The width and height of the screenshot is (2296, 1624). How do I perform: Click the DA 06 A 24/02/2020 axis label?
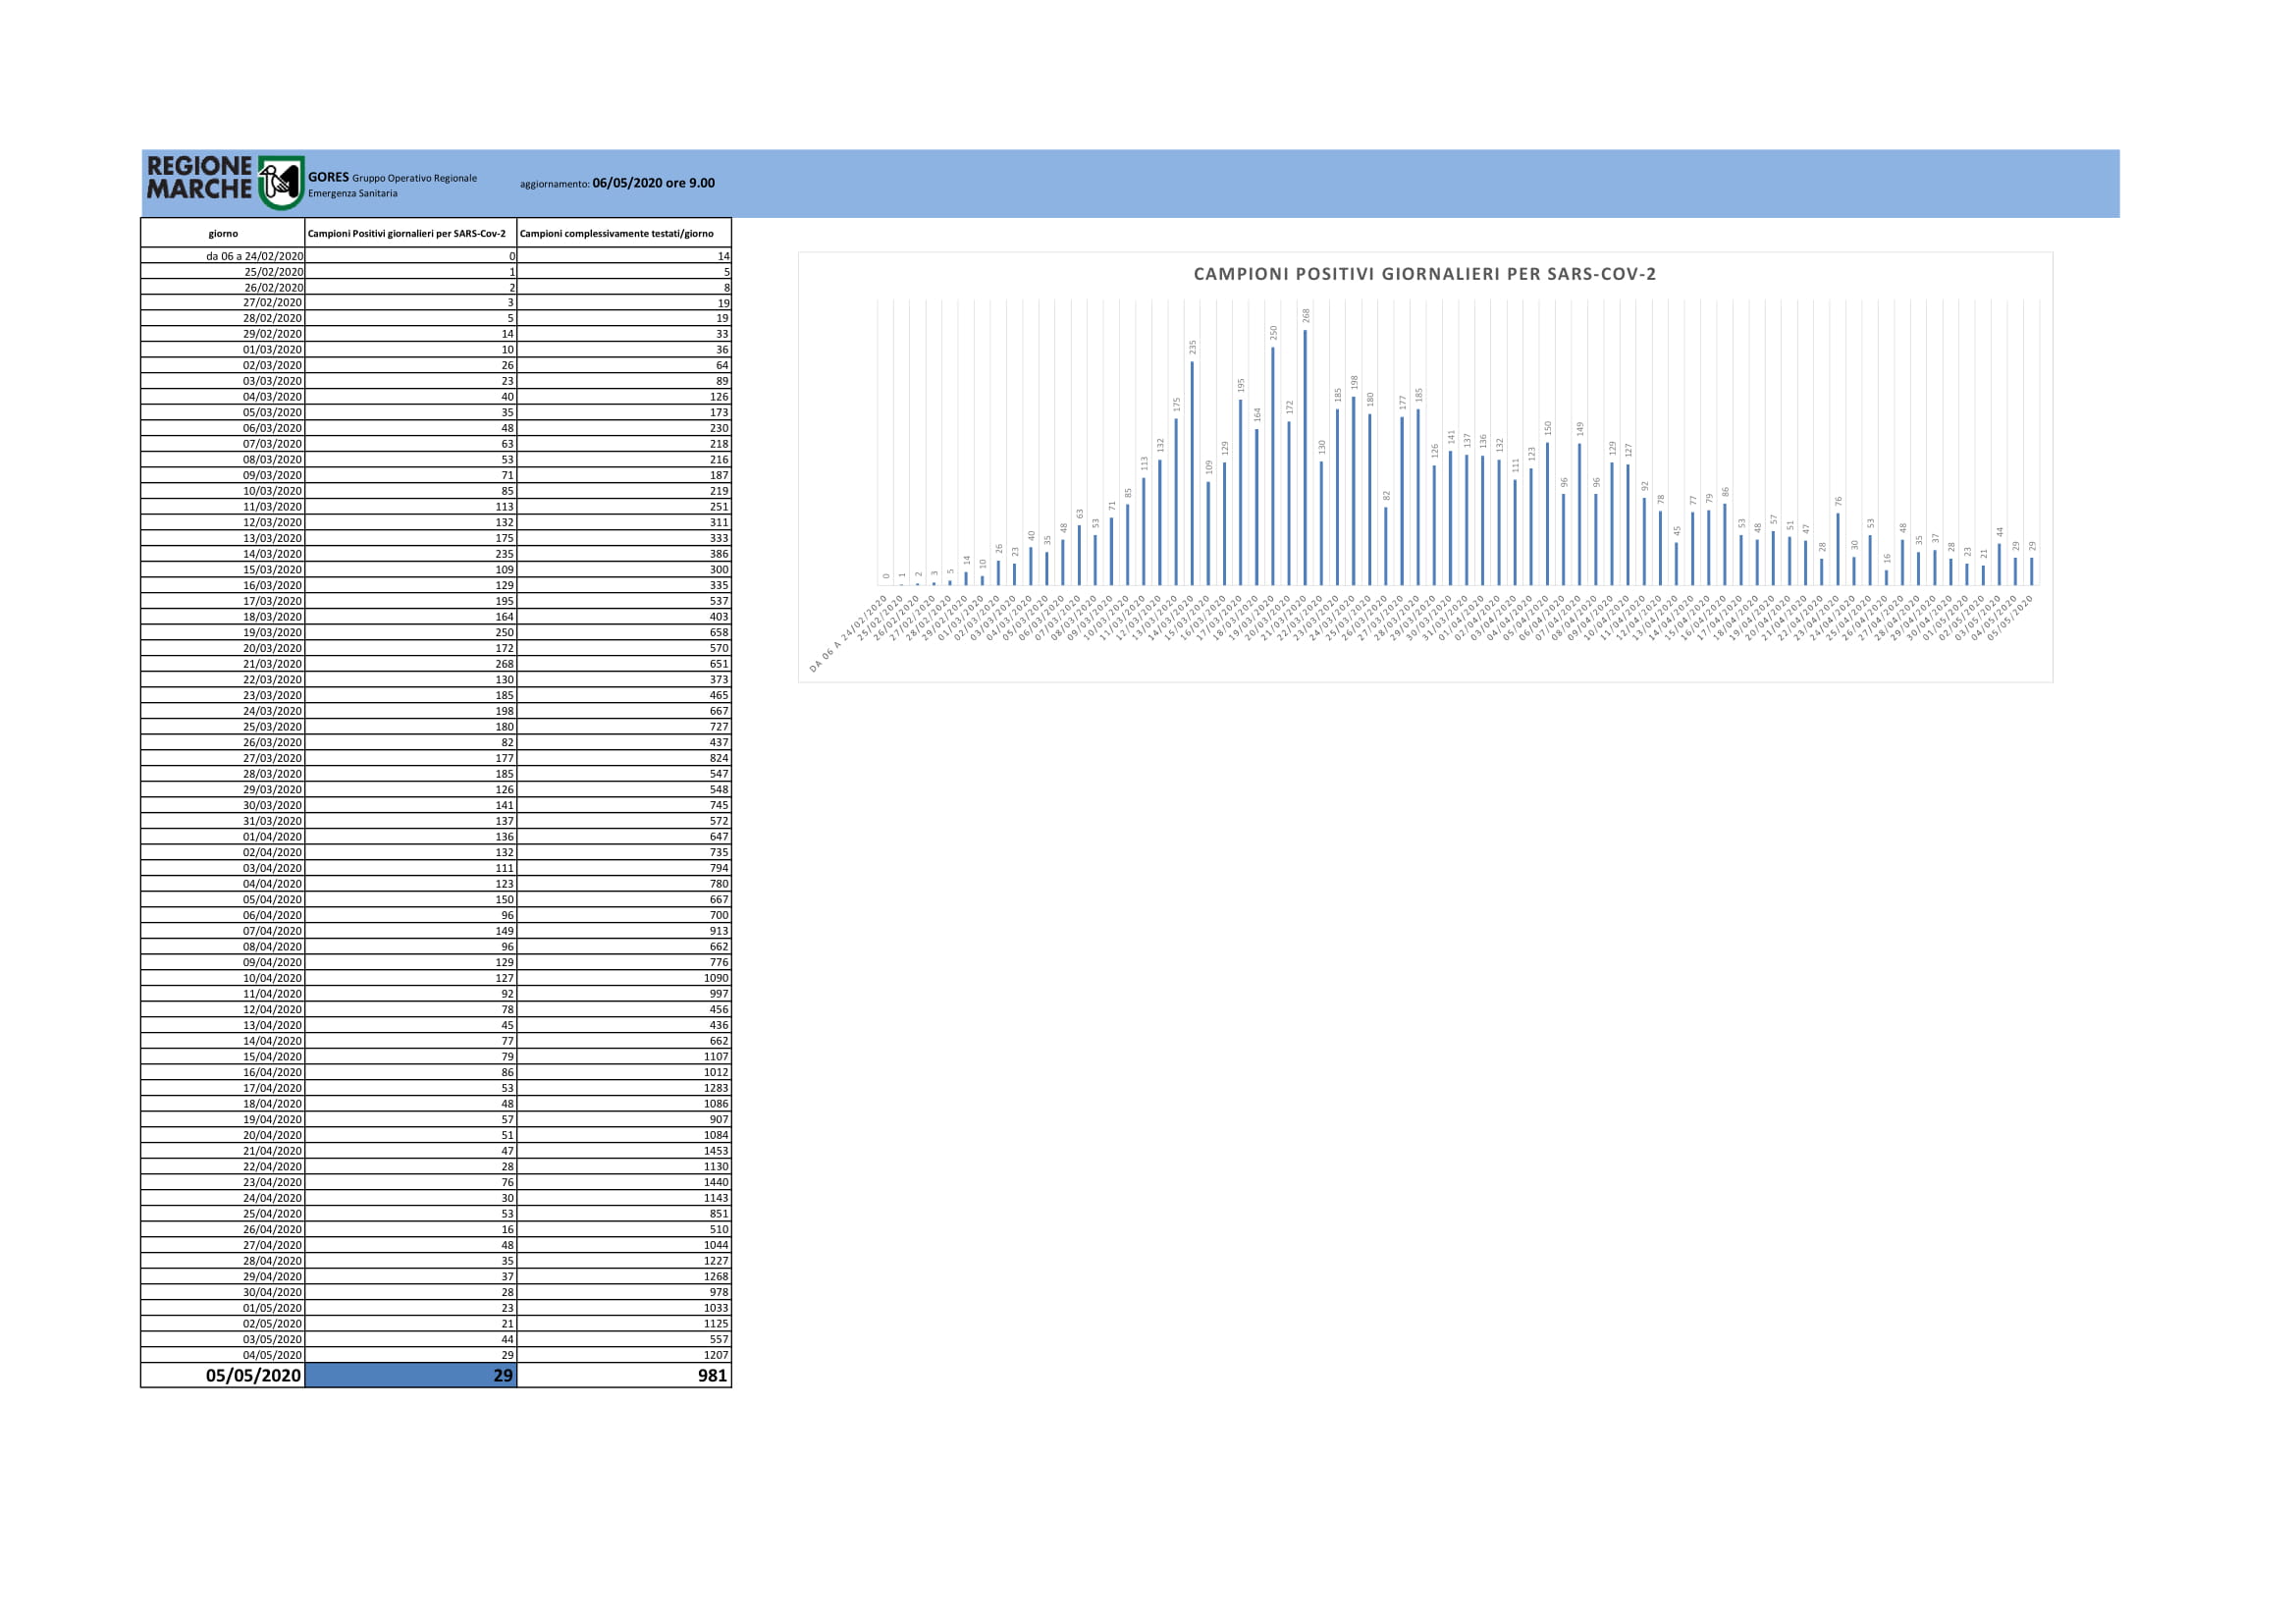coord(848,634)
